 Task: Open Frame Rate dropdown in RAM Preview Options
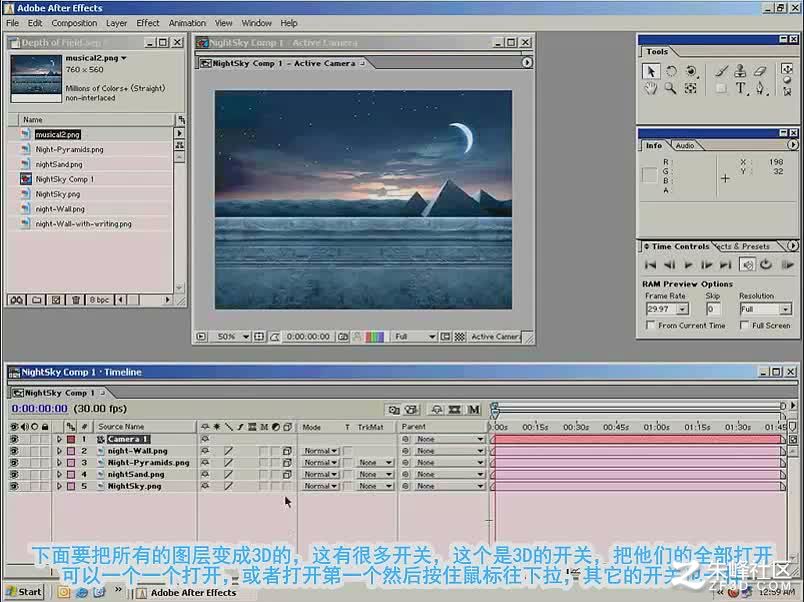(682, 309)
